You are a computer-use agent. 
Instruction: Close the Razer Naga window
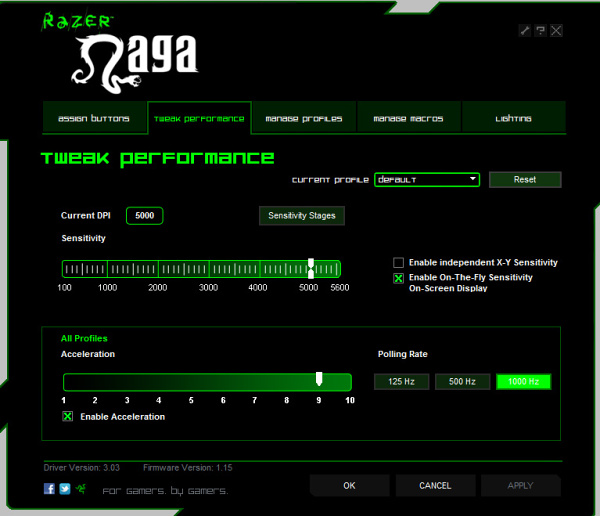click(x=556, y=31)
